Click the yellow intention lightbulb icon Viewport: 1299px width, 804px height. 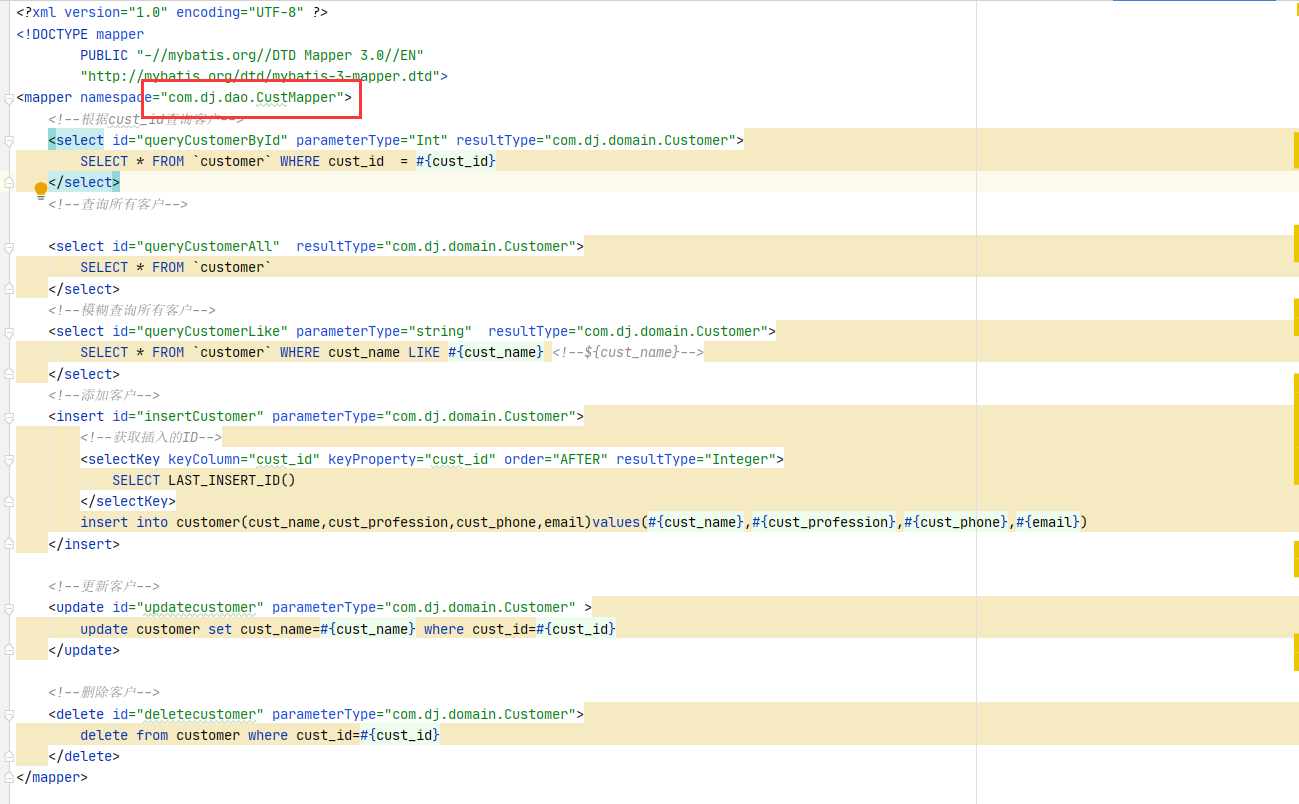point(41,189)
